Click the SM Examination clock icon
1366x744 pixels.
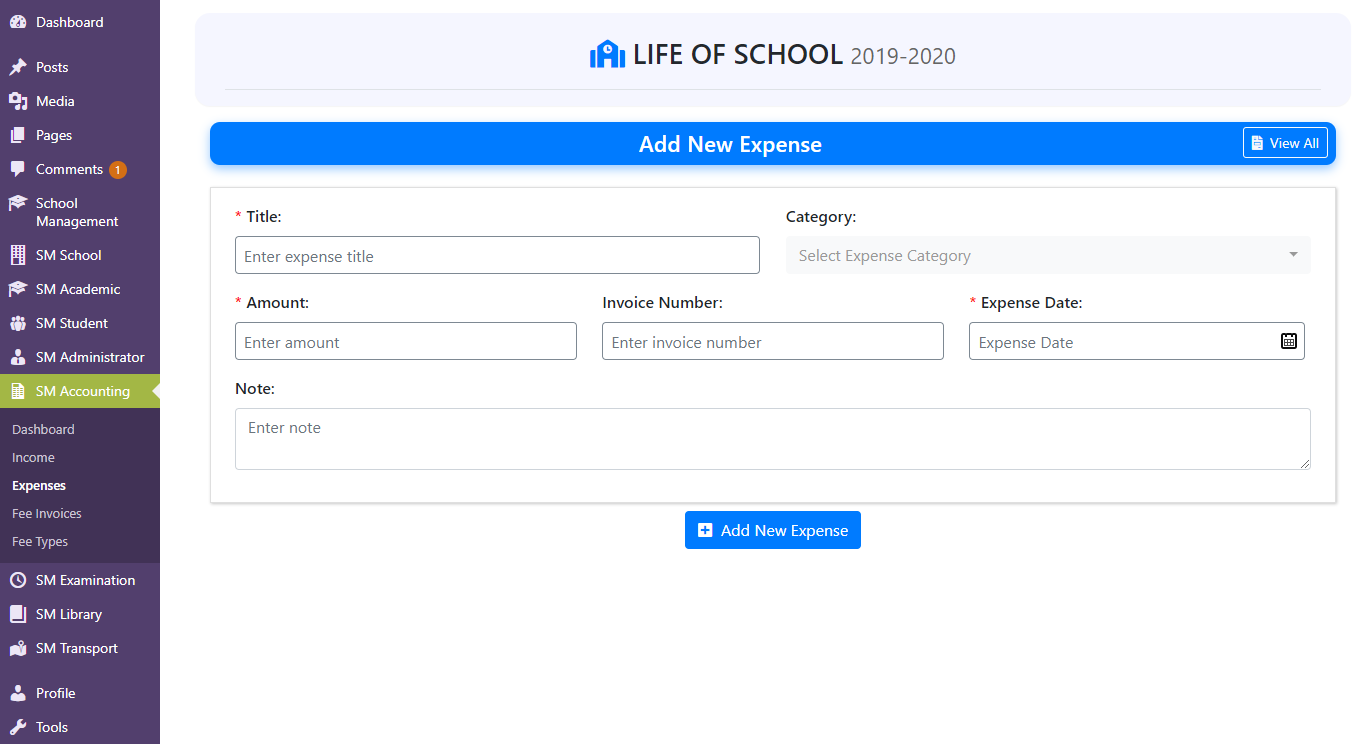tap(18, 580)
